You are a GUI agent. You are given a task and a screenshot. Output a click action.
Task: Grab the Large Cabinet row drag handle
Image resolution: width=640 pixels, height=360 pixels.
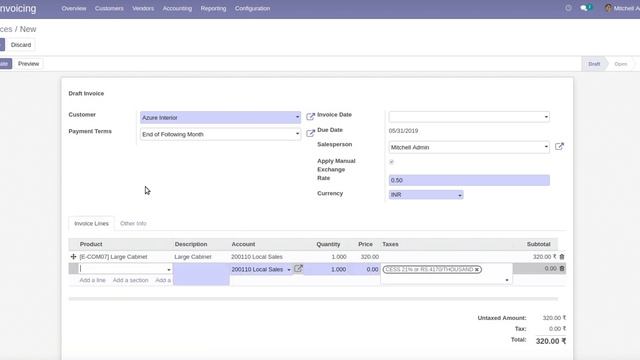(x=73, y=257)
